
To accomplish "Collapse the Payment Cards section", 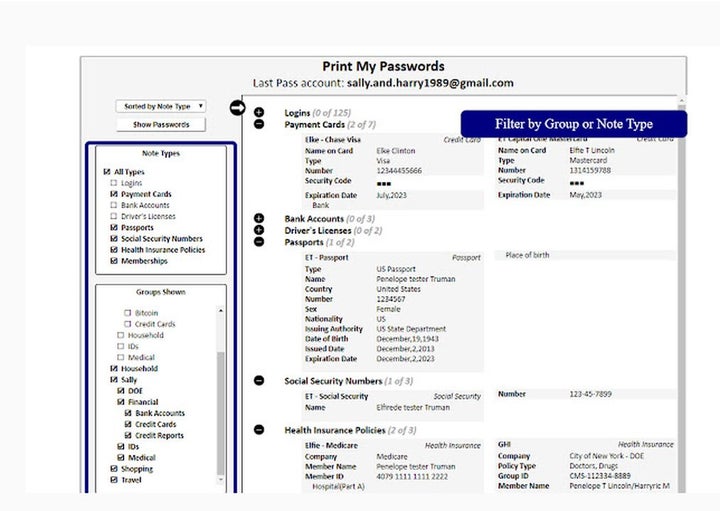I will click(259, 125).
